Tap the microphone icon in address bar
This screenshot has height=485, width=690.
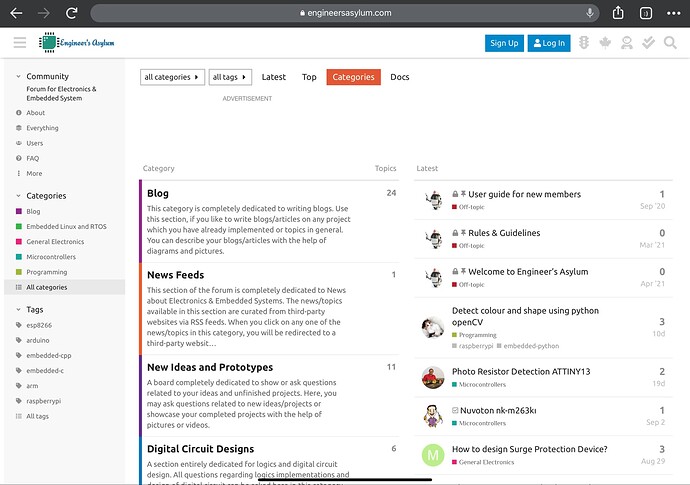tap(590, 13)
